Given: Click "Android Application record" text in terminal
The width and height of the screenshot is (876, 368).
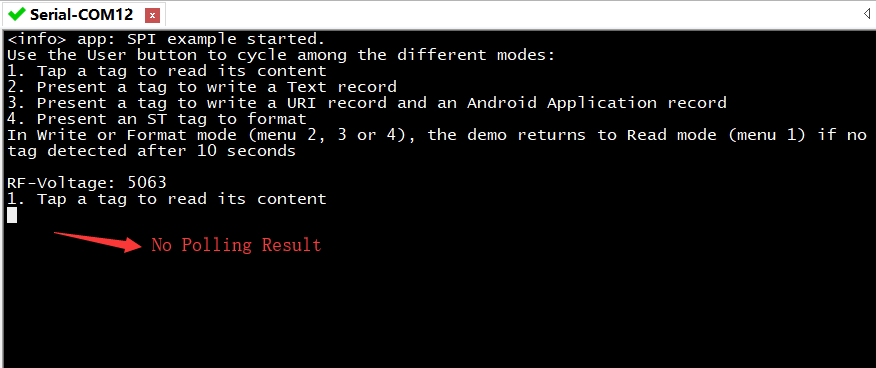Looking at the screenshot, I should point(597,103).
